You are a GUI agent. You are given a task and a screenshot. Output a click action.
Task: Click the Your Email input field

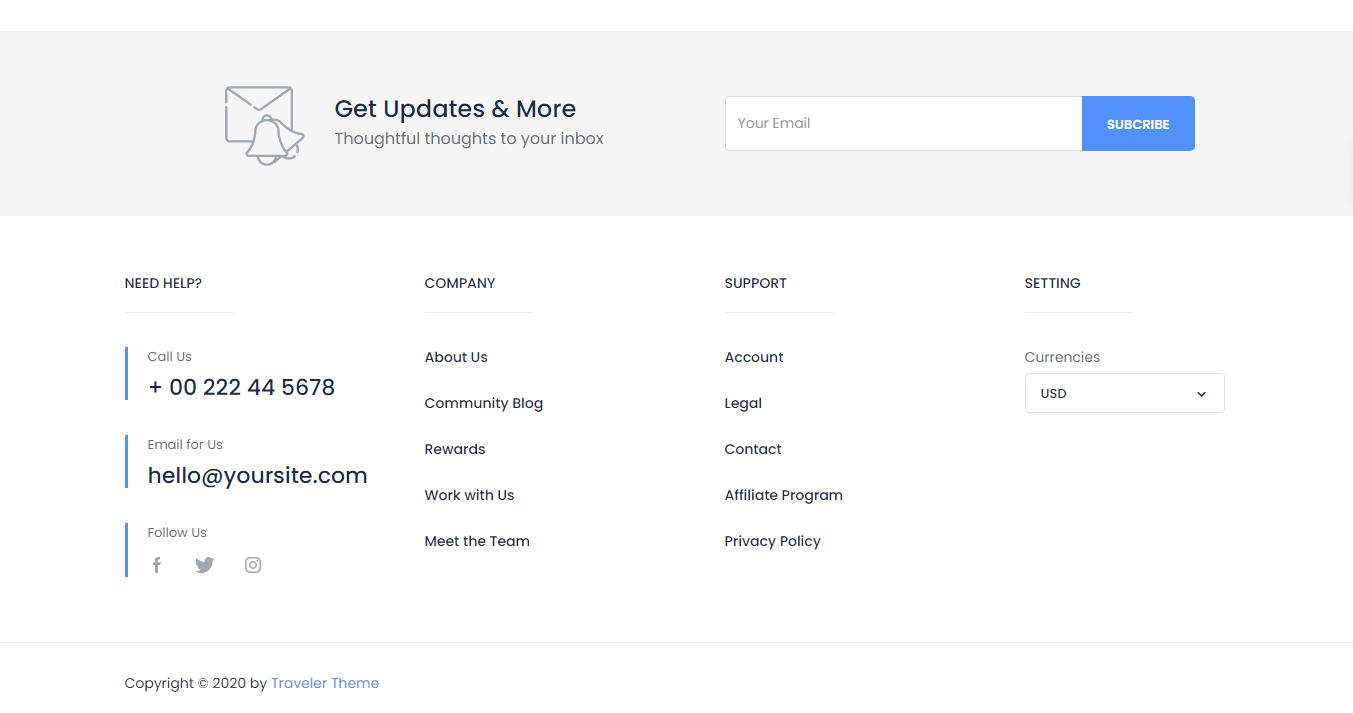pos(900,123)
